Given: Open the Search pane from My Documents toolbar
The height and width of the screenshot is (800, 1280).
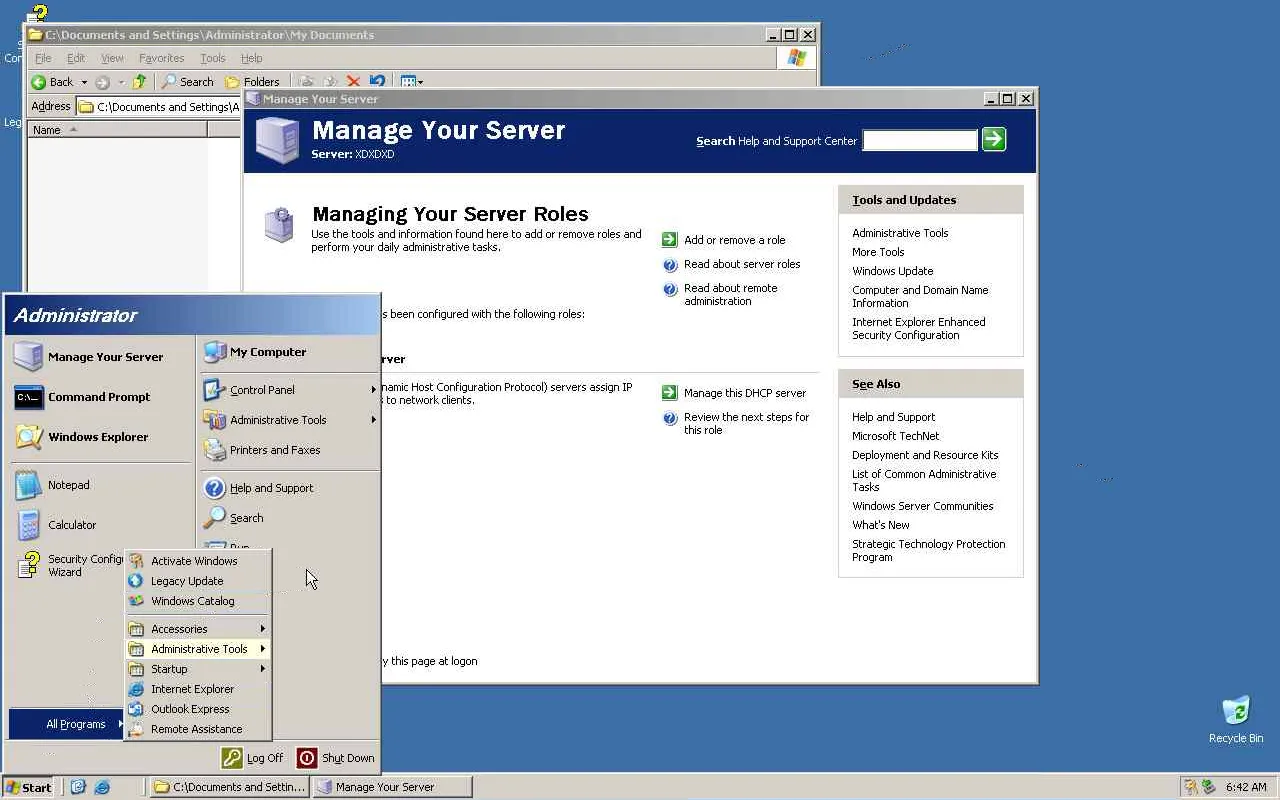Looking at the screenshot, I should [x=187, y=82].
